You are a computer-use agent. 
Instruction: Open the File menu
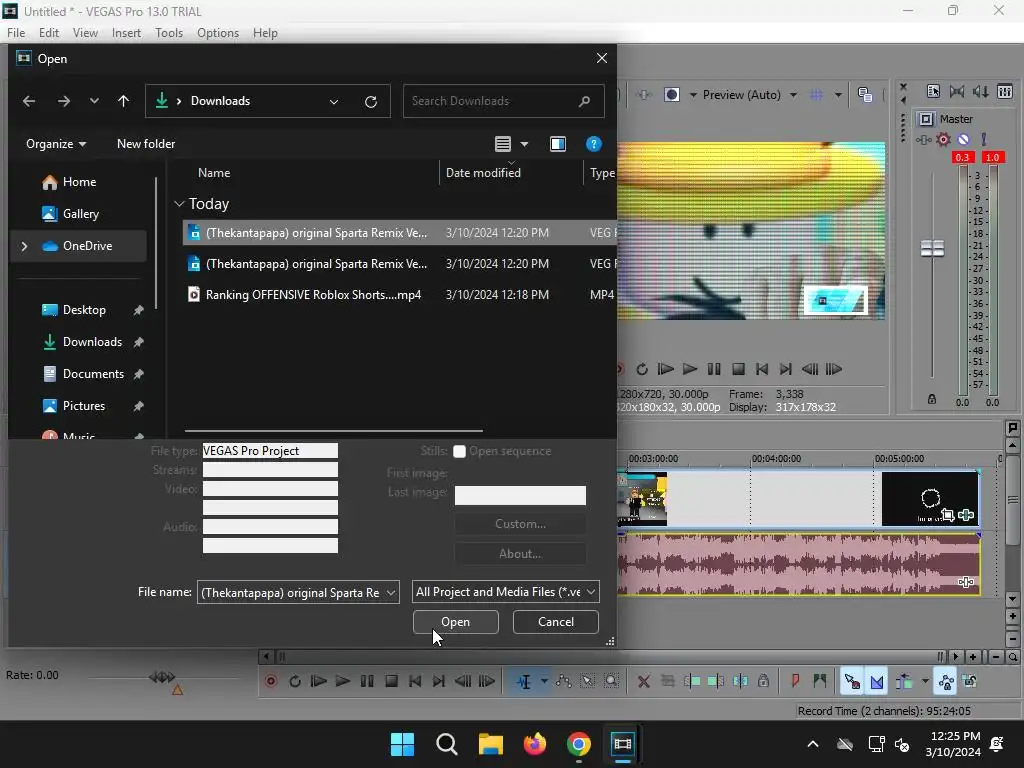(x=16, y=33)
